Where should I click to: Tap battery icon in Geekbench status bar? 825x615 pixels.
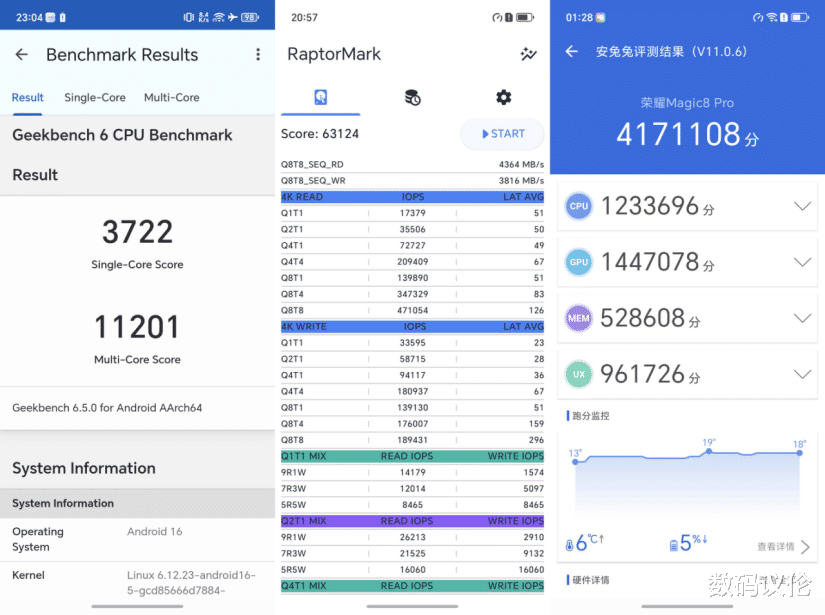coord(250,17)
